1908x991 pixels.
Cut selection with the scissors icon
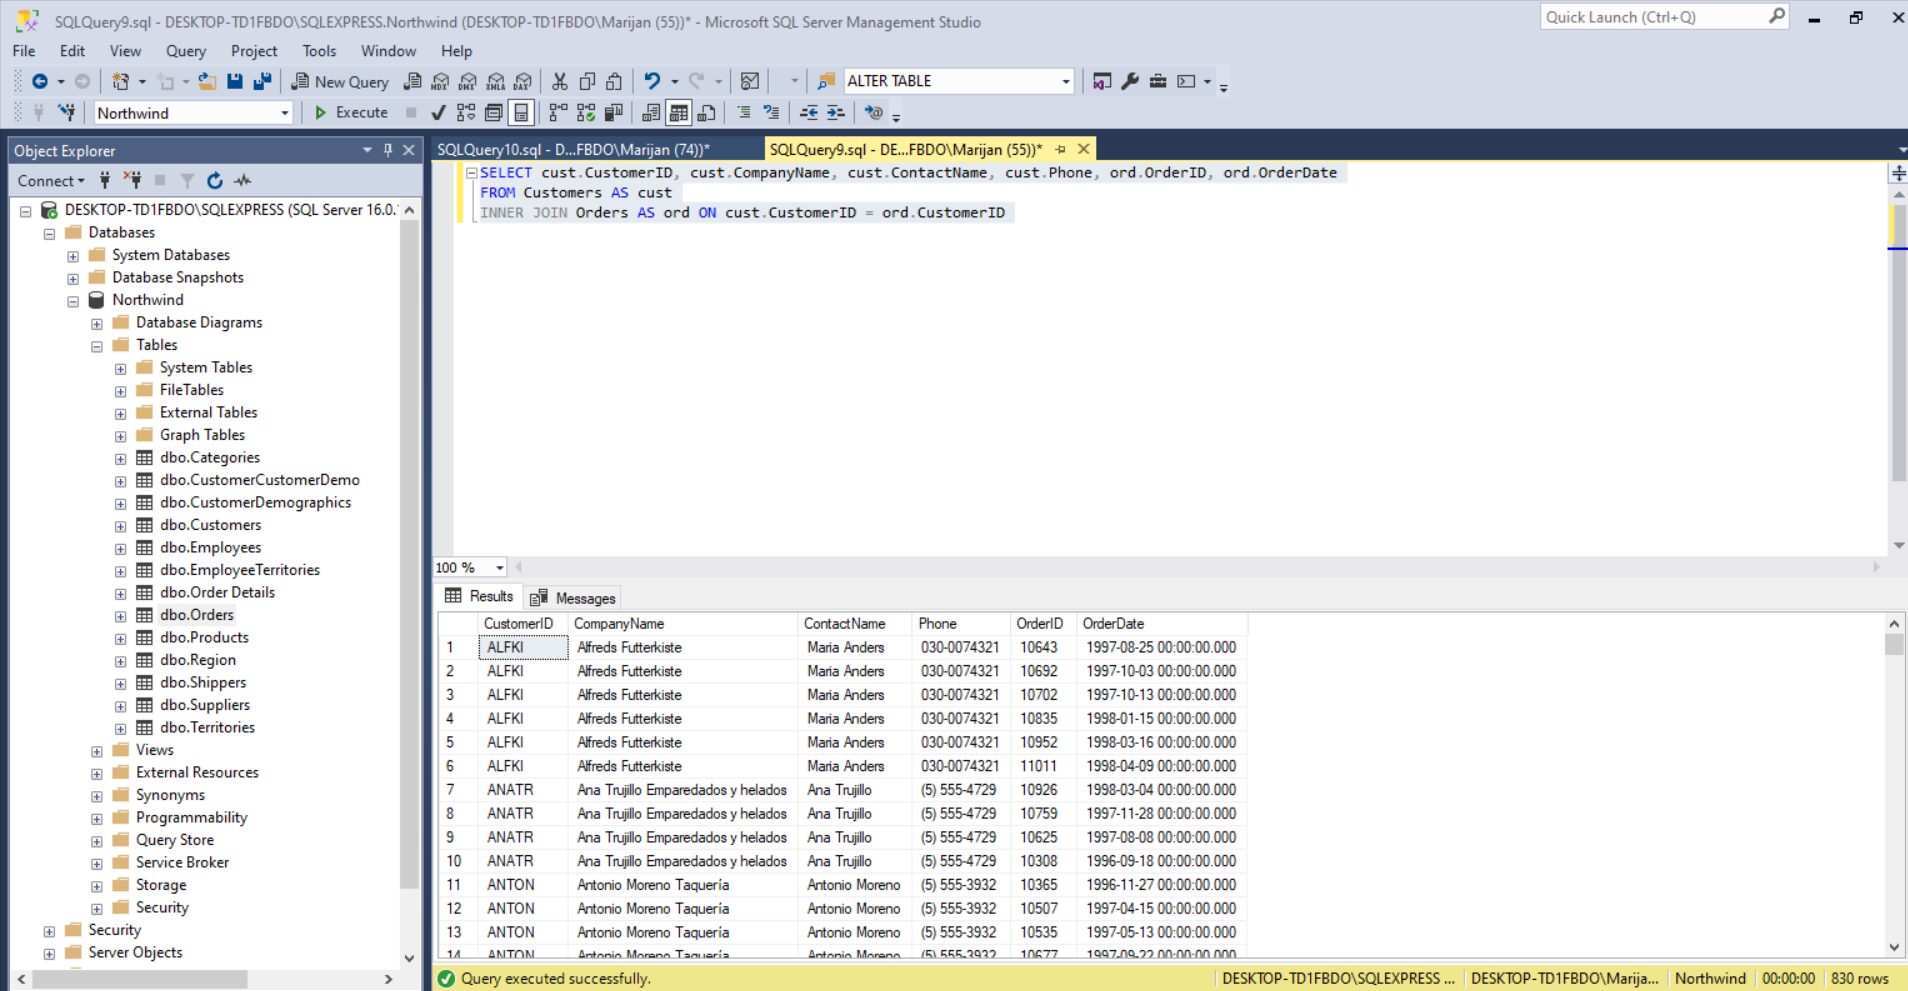tap(560, 81)
